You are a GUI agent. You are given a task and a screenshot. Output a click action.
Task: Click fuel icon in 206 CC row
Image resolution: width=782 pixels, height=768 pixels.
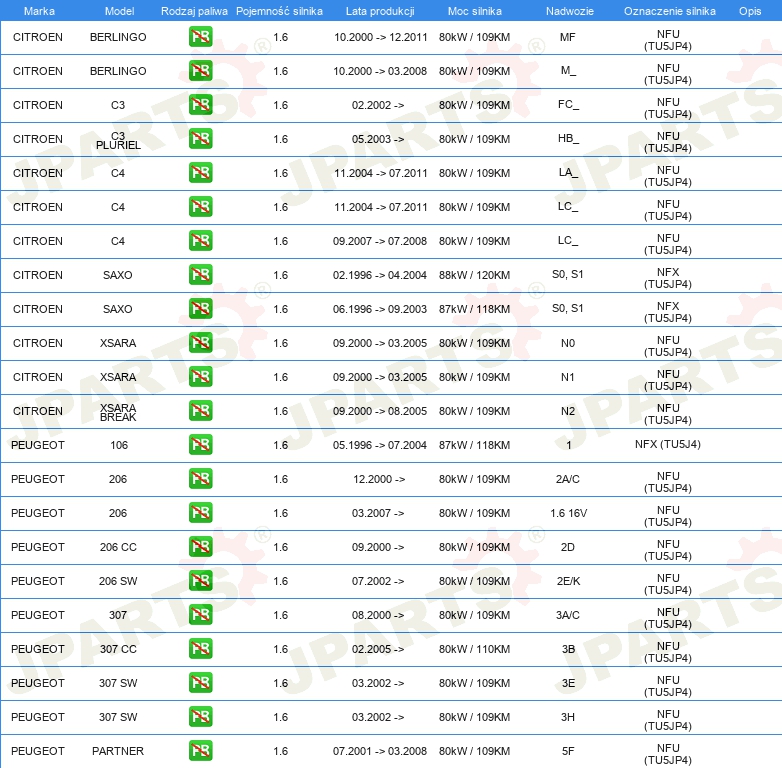point(200,547)
